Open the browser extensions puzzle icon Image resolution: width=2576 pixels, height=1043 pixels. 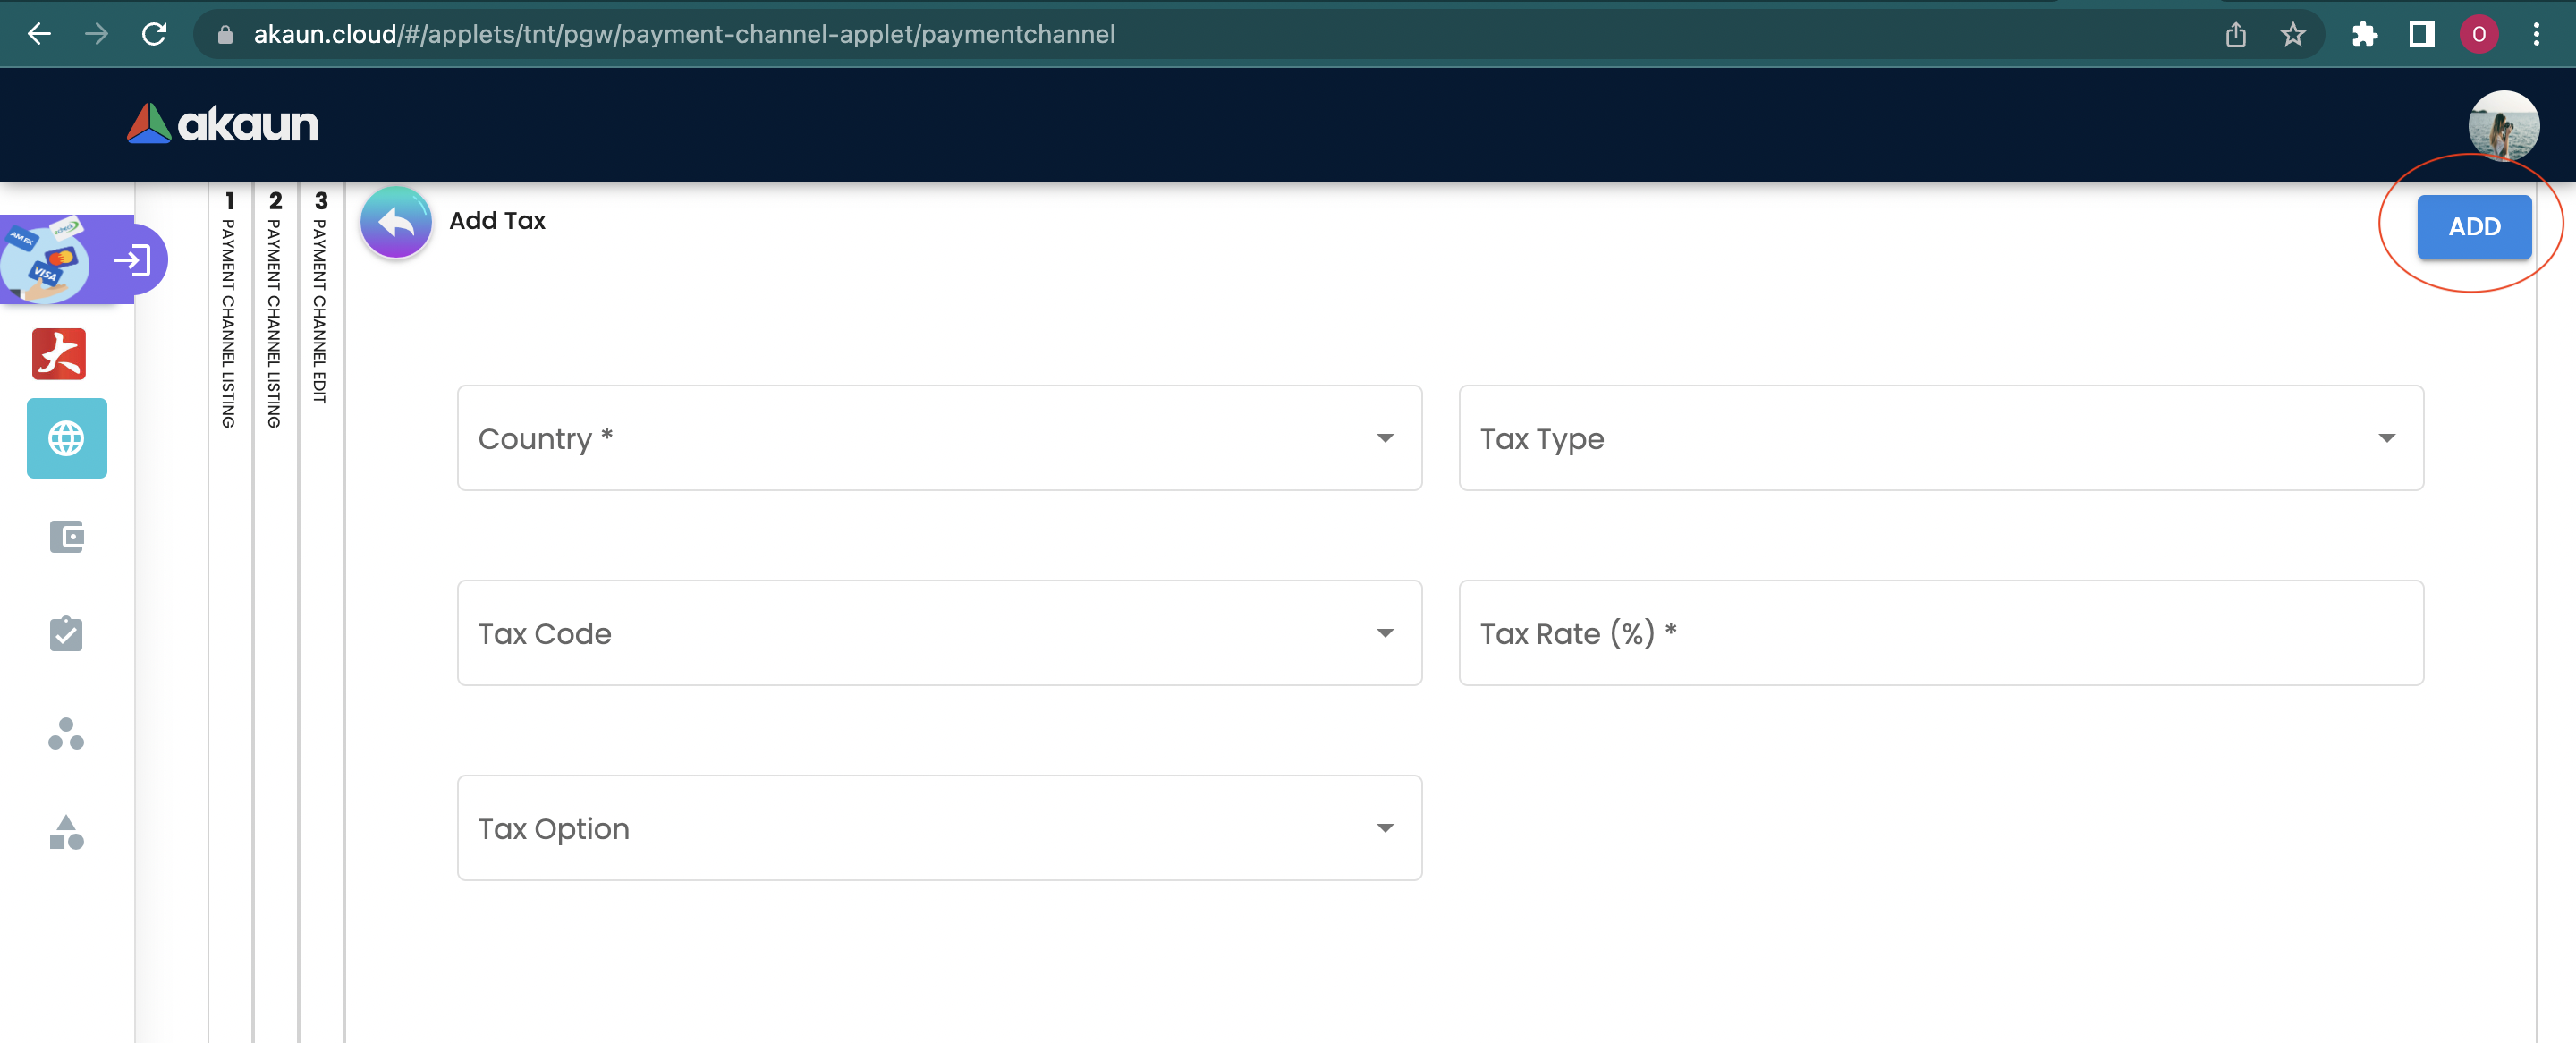coord(2364,35)
